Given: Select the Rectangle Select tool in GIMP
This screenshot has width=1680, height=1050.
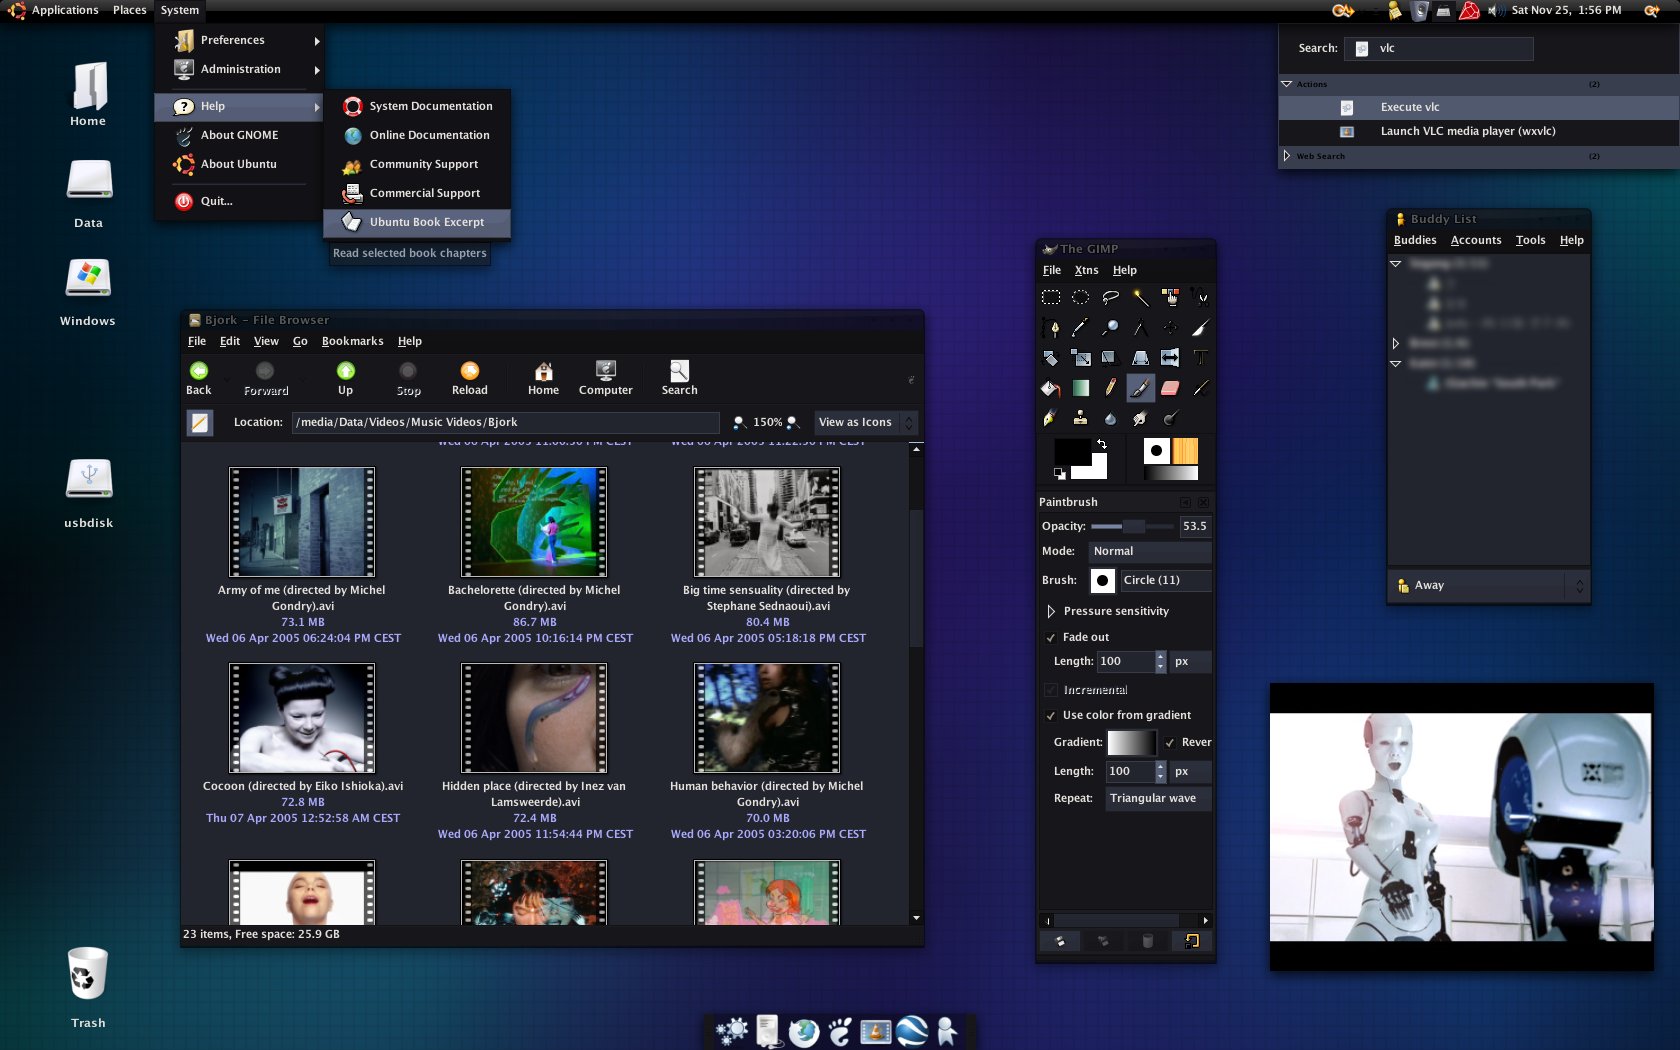Looking at the screenshot, I should click(1051, 297).
